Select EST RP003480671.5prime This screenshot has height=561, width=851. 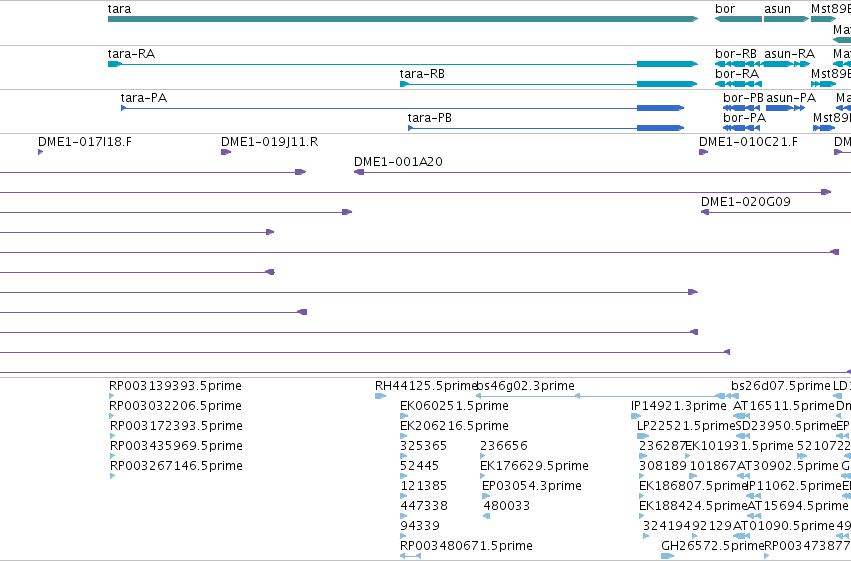coord(410,556)
